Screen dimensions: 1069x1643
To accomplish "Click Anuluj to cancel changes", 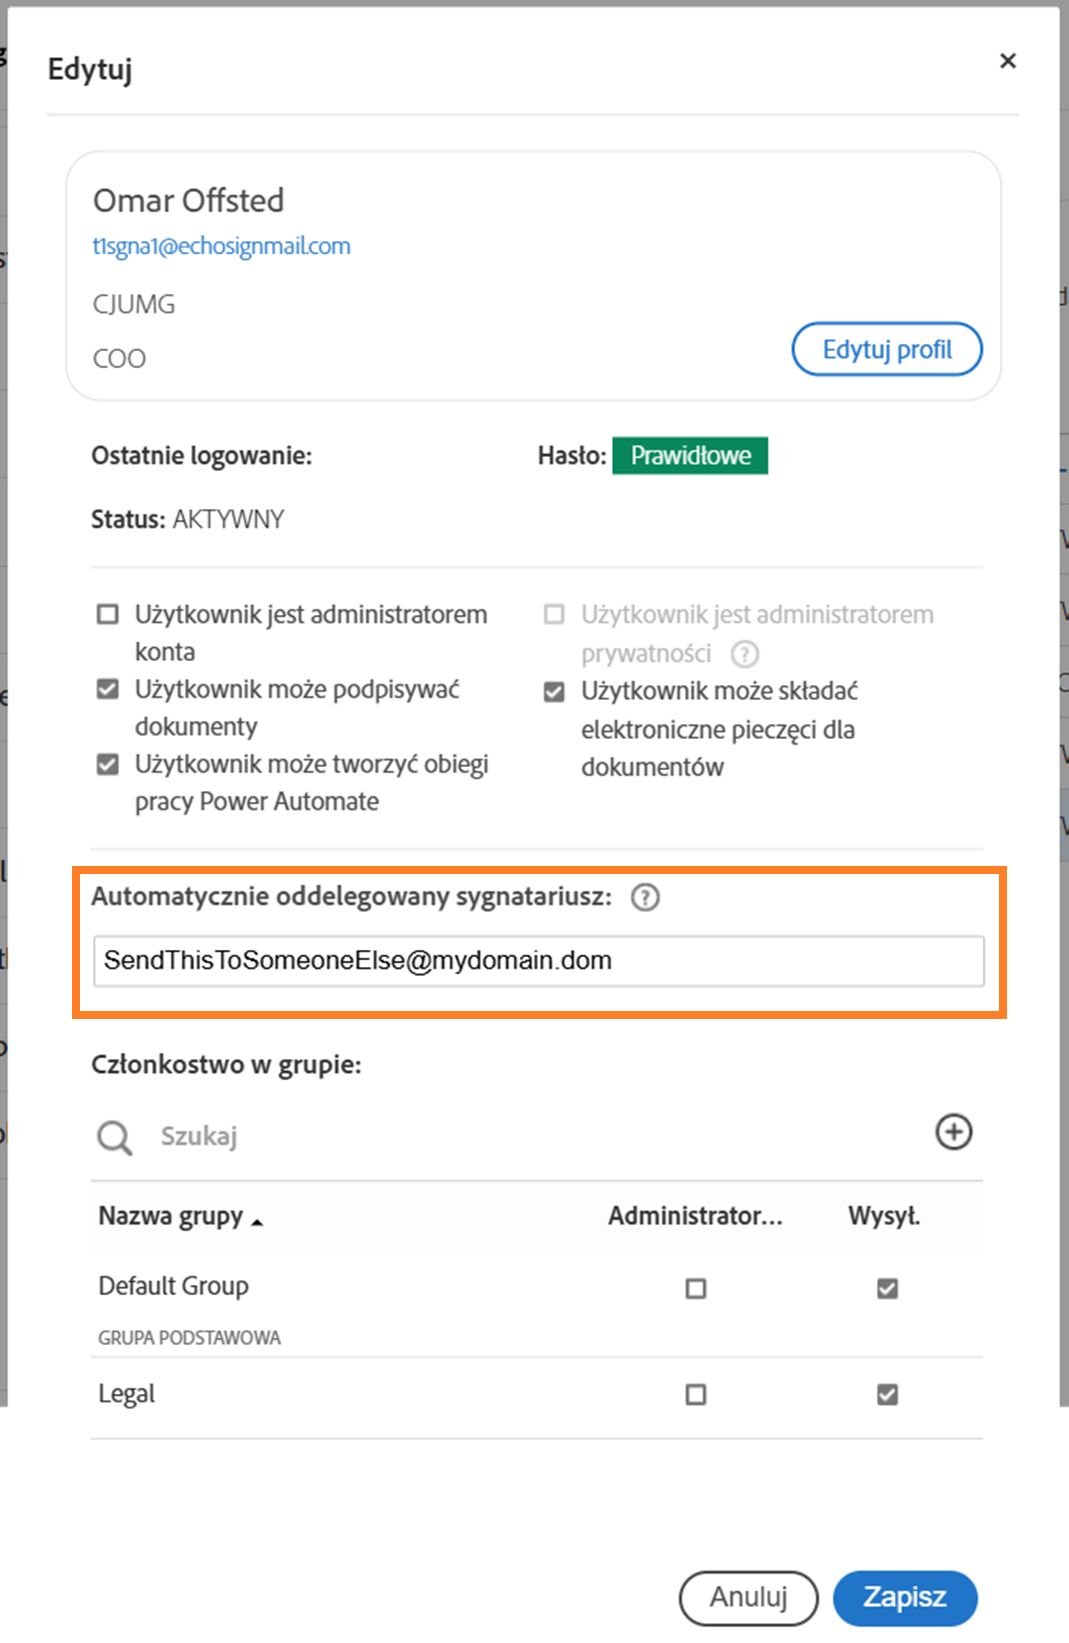I will pyautogui.click(x=748, y=1597).
